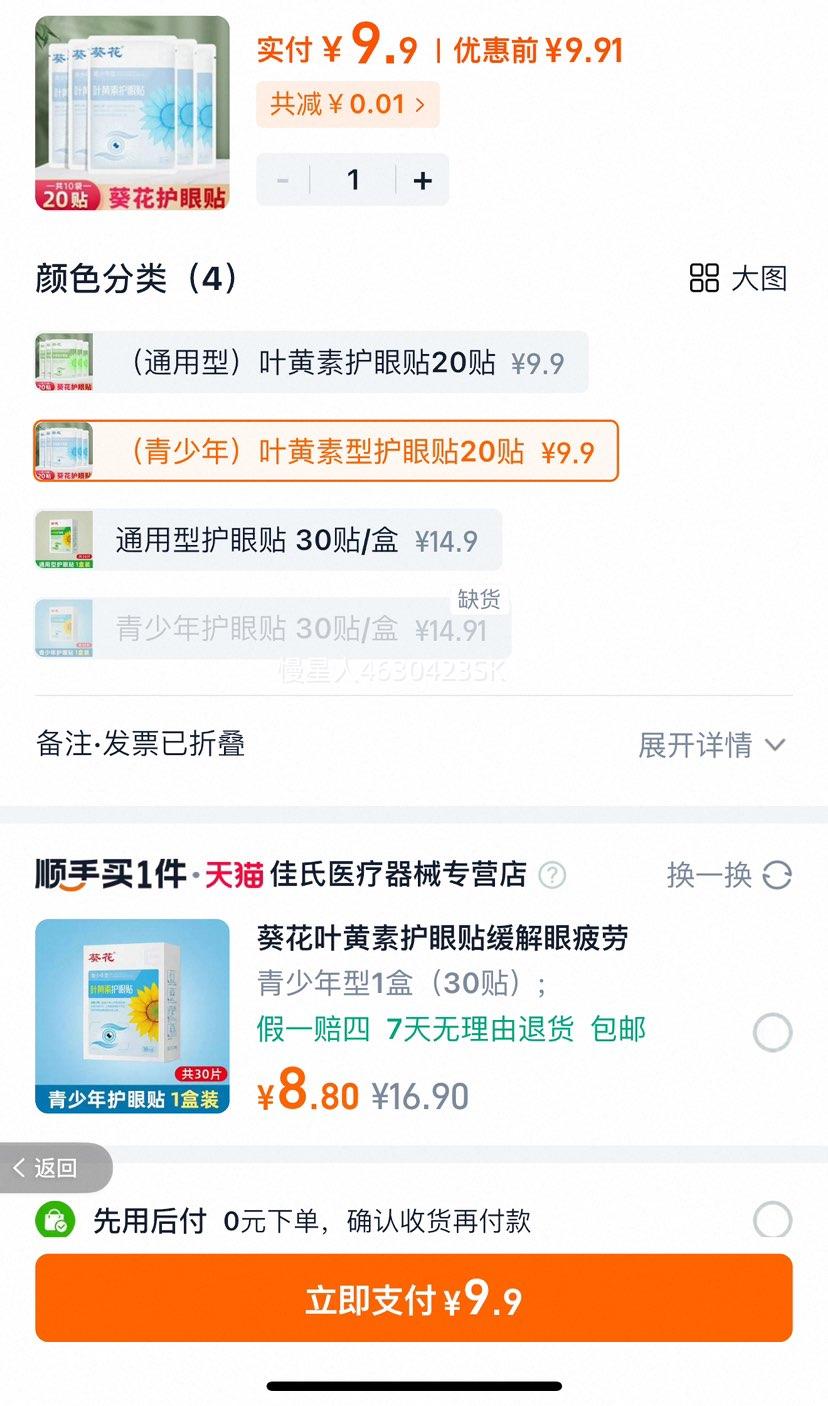Select the add-on product radio button

[772, 1032]
